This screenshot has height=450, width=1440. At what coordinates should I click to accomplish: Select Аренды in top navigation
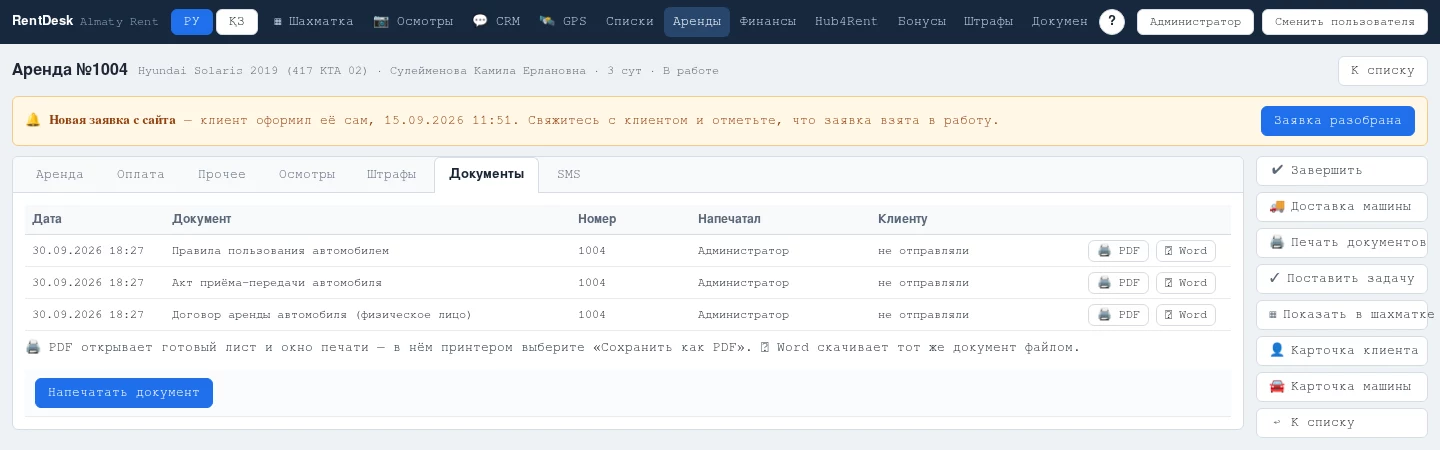click(697, 22)
